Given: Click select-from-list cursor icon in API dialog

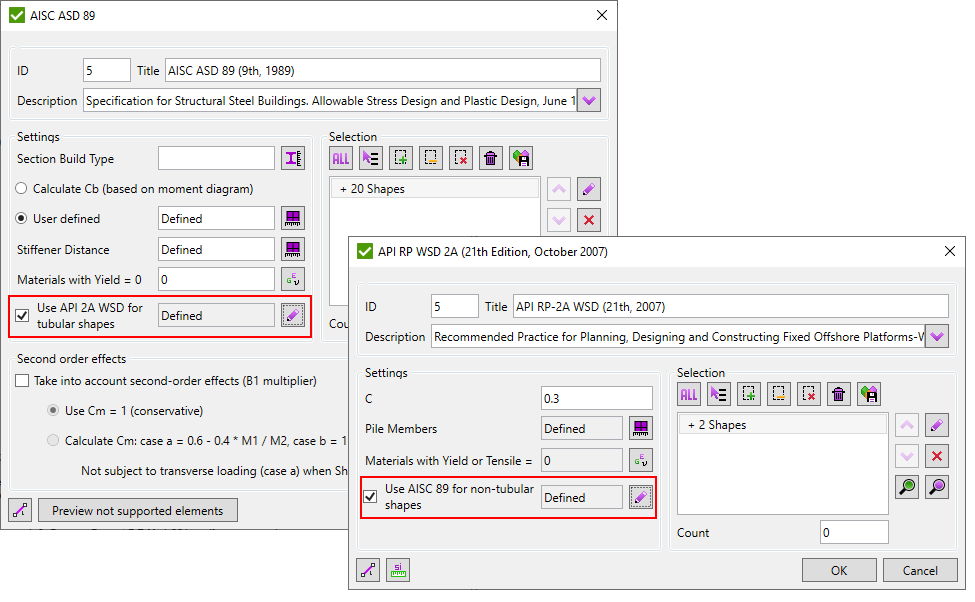Looking at the screenshot, I should coord(719,394).
